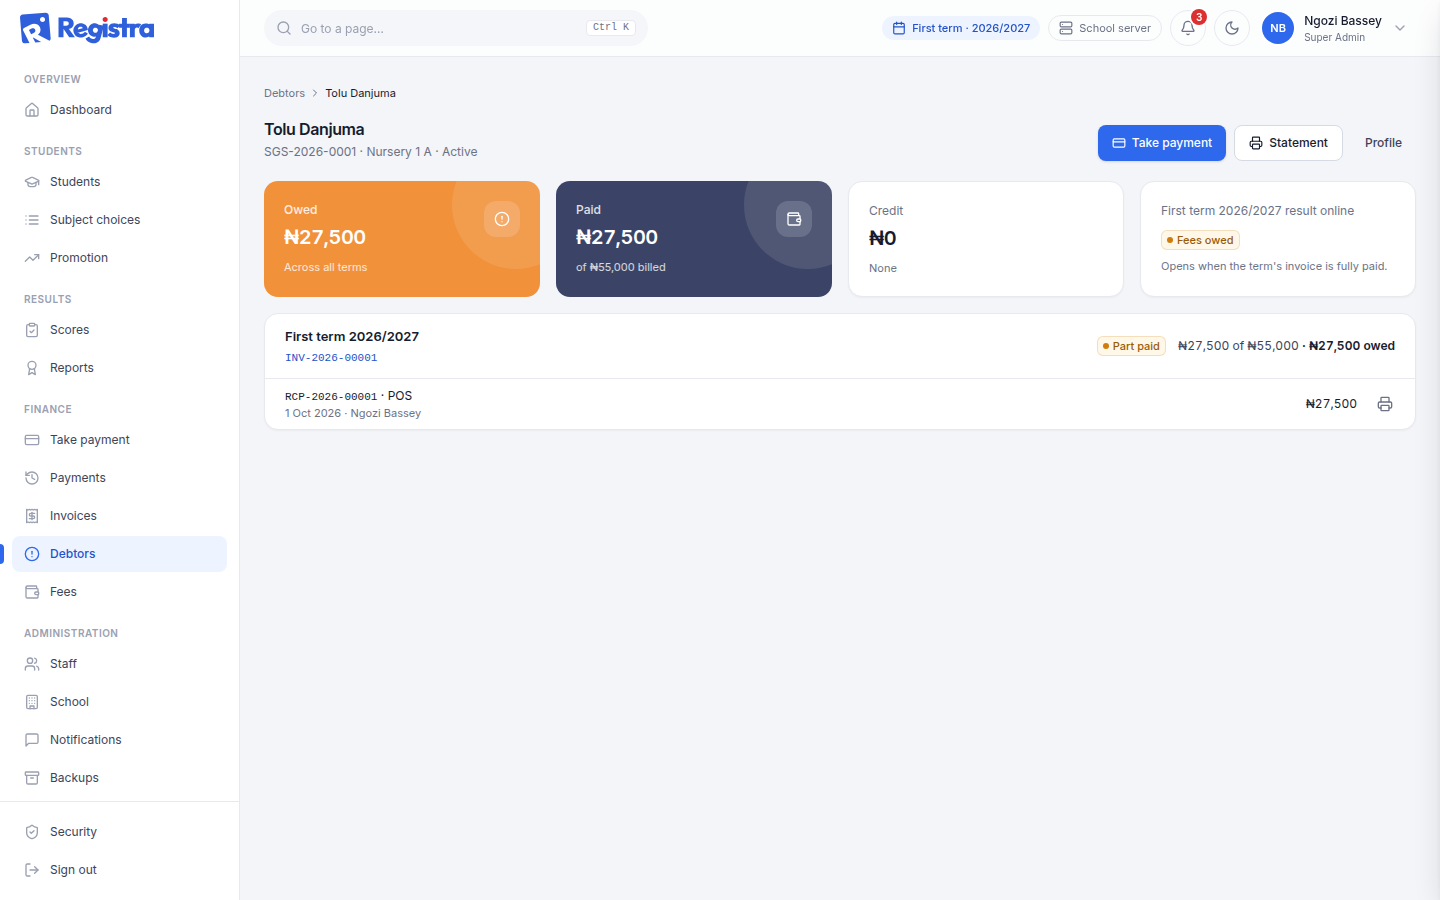Screen dimensions: 1440x900
Task: Click the First term 2026/2027 invoice heading
Action: click(x=352, y=337)
